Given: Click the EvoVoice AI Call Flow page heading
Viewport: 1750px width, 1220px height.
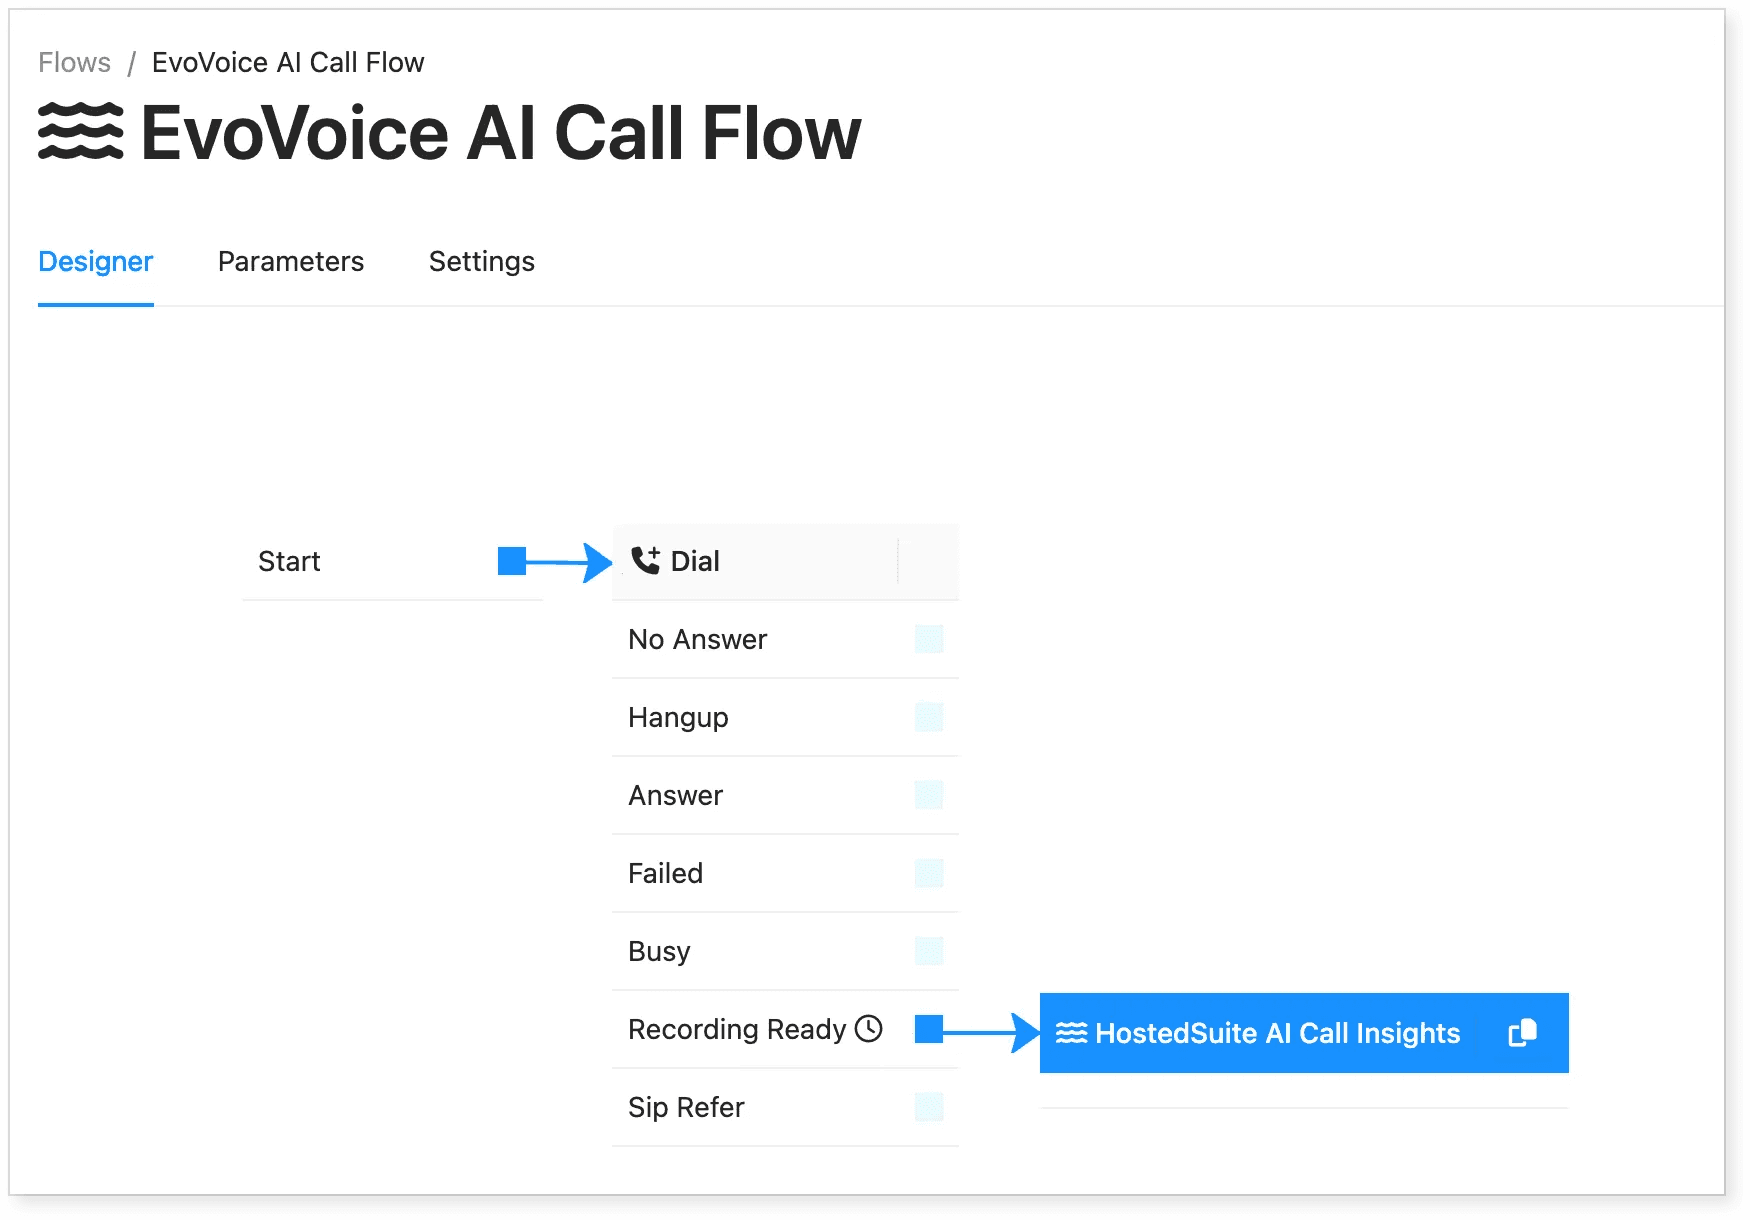Looking at the screenshot, I should (x=501, y=132).
